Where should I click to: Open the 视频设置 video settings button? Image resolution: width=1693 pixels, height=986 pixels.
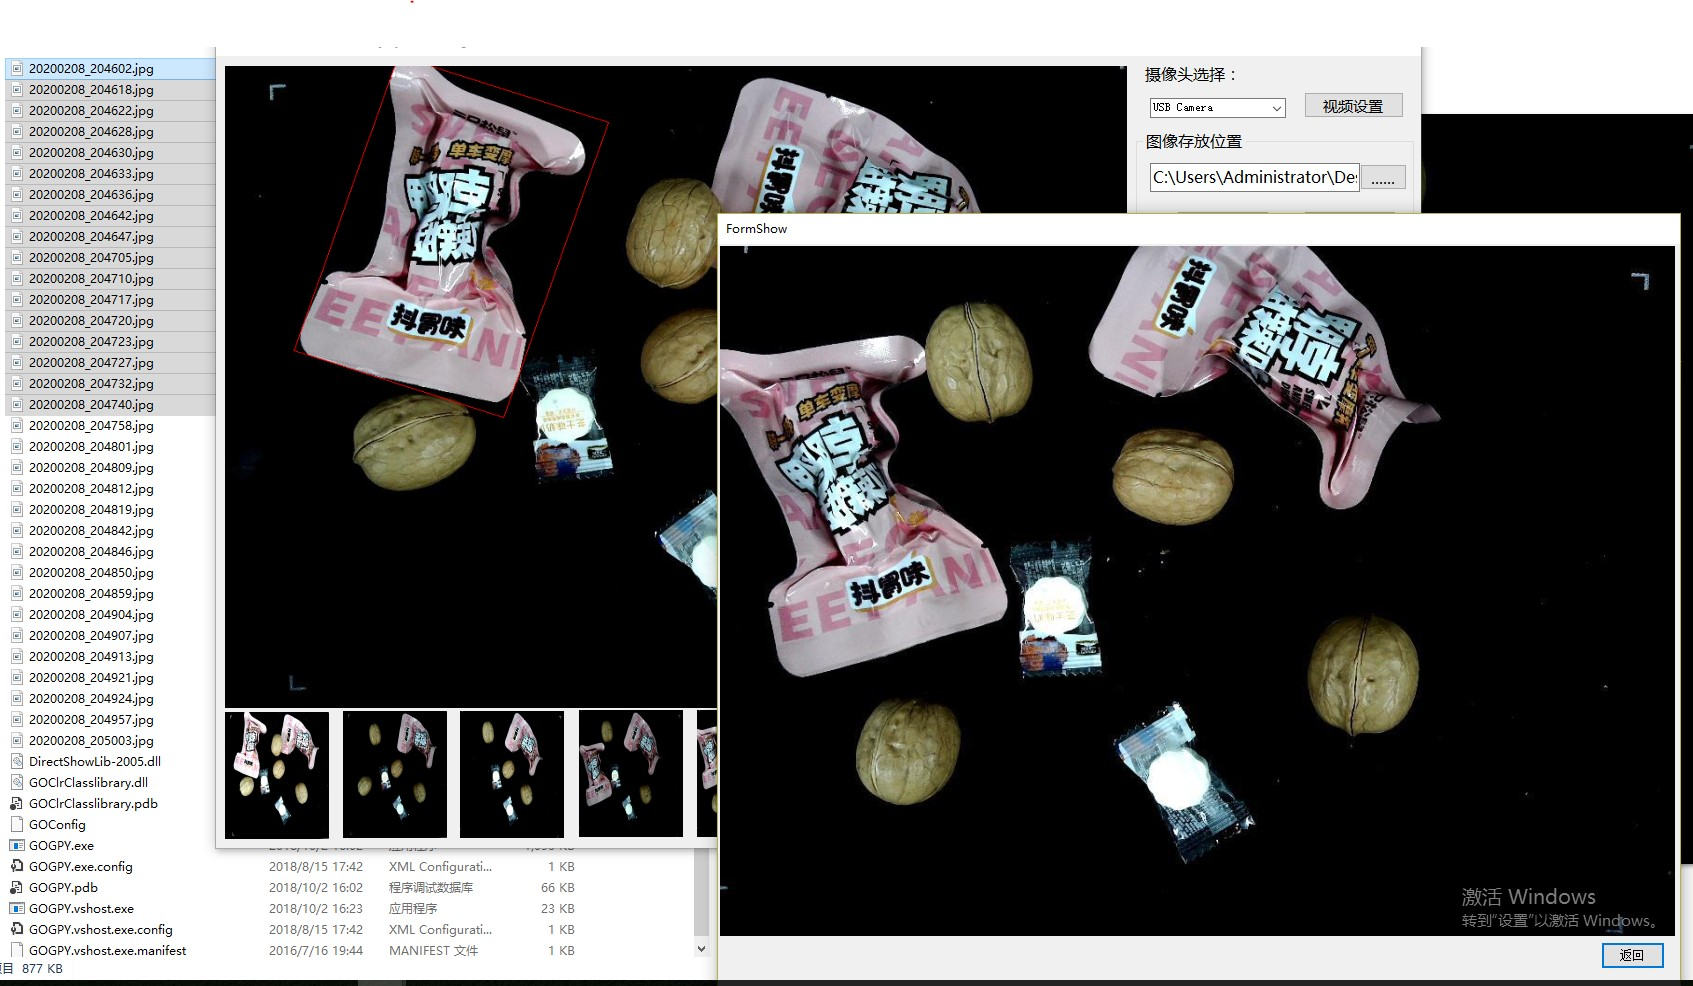click(1353, 106)
